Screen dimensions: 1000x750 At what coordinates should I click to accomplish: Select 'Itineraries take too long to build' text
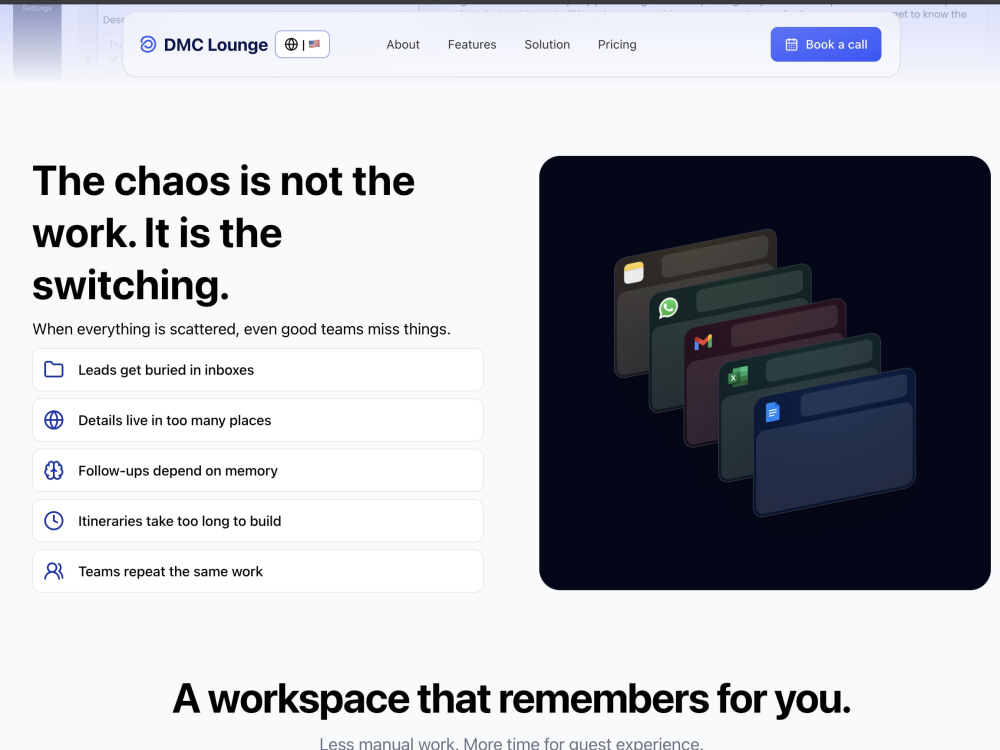coord(180,521)
